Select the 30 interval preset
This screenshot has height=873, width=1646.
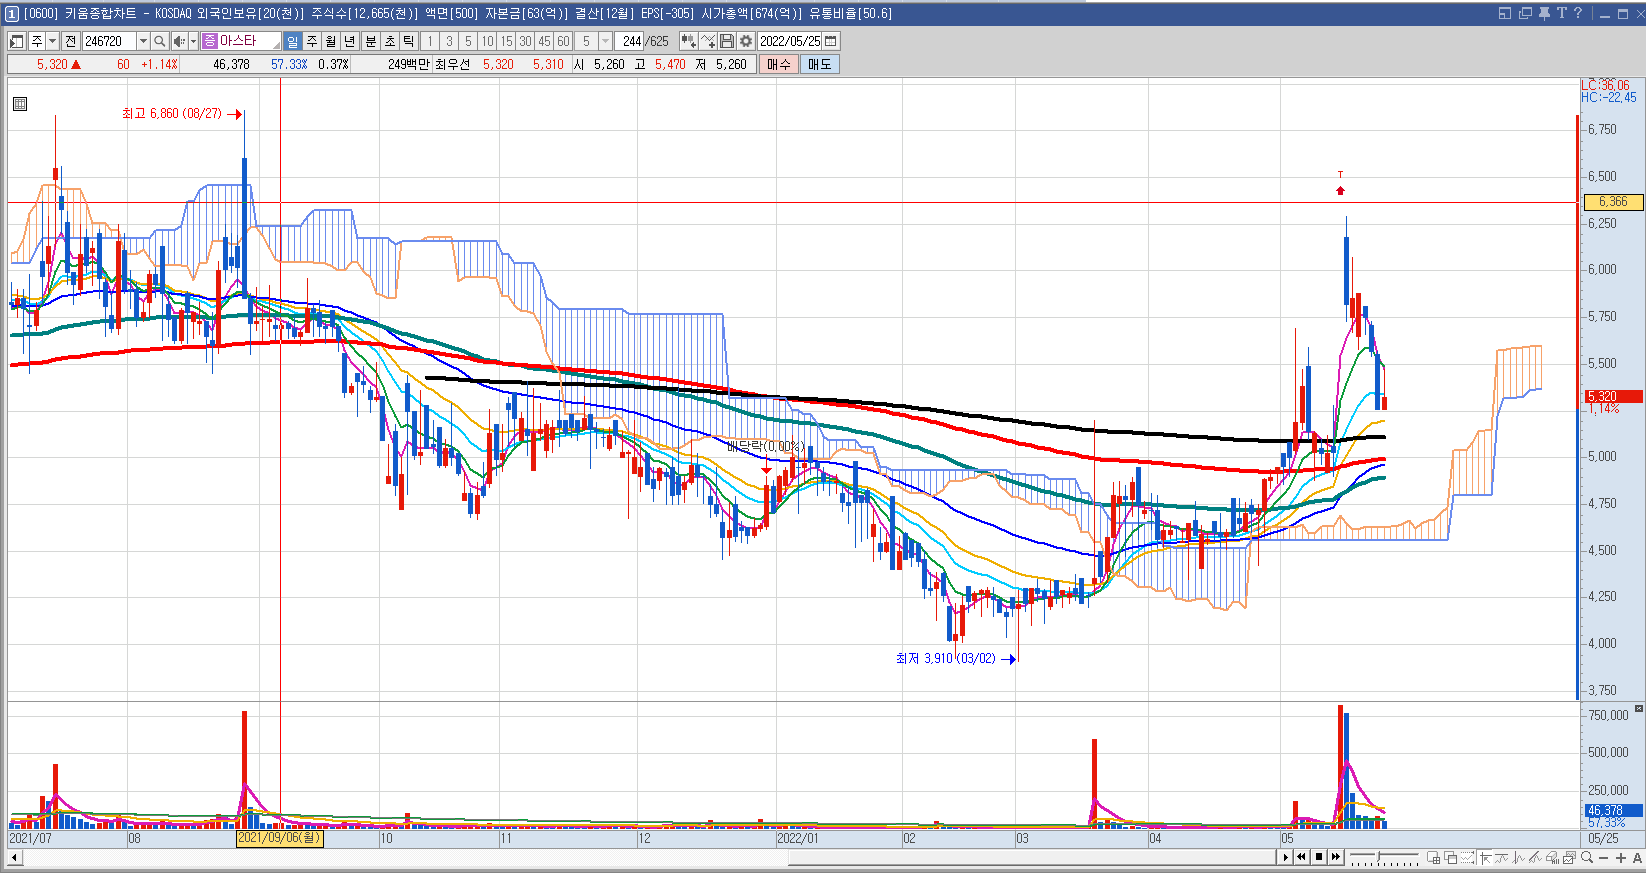tap(525, 41)
